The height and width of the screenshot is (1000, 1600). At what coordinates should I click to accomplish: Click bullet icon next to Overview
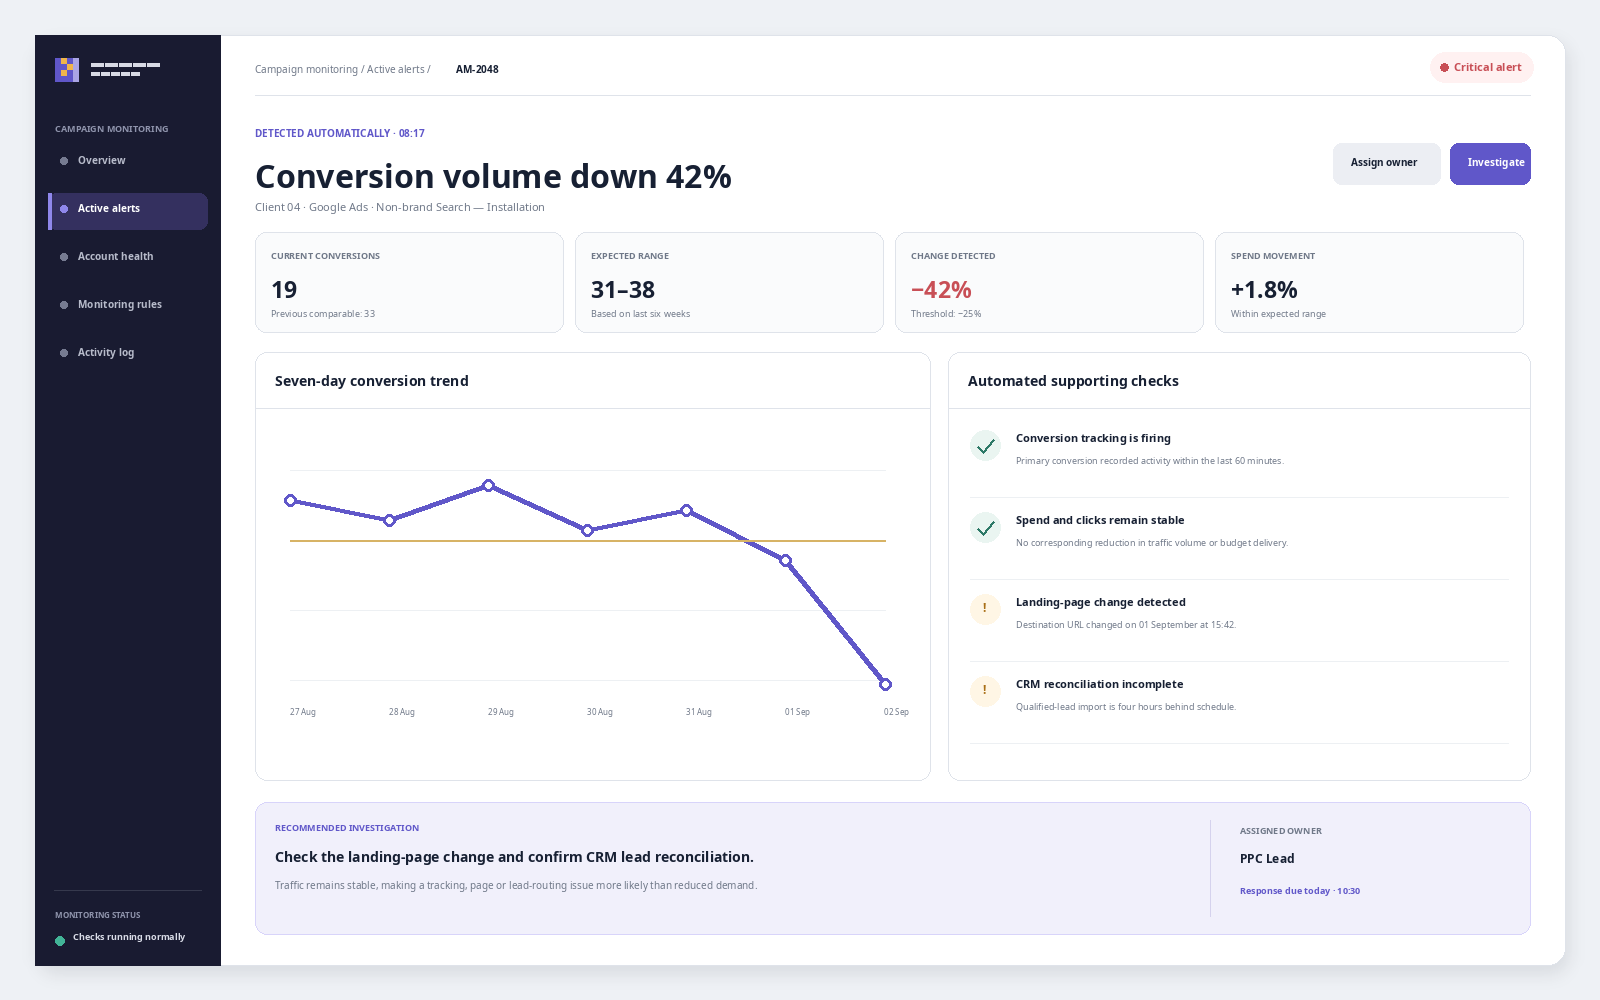click(x=64, y=161)
